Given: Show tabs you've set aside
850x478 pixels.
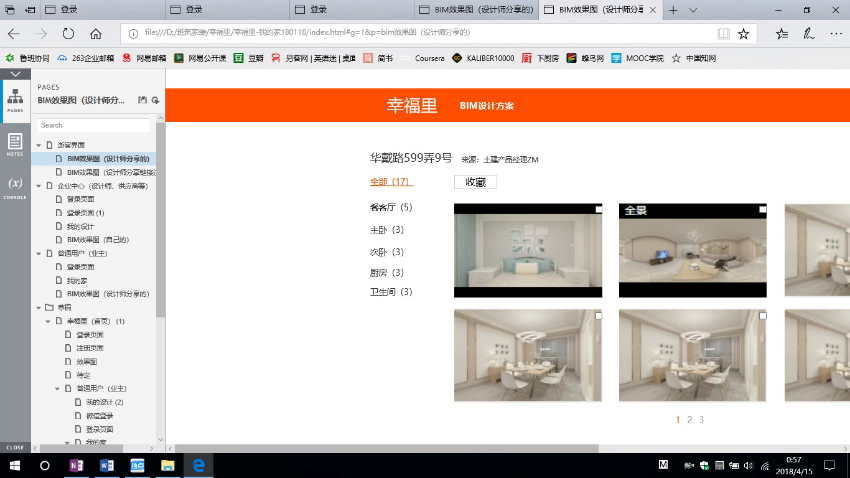Looking at the screenshot, I should 10,10.
